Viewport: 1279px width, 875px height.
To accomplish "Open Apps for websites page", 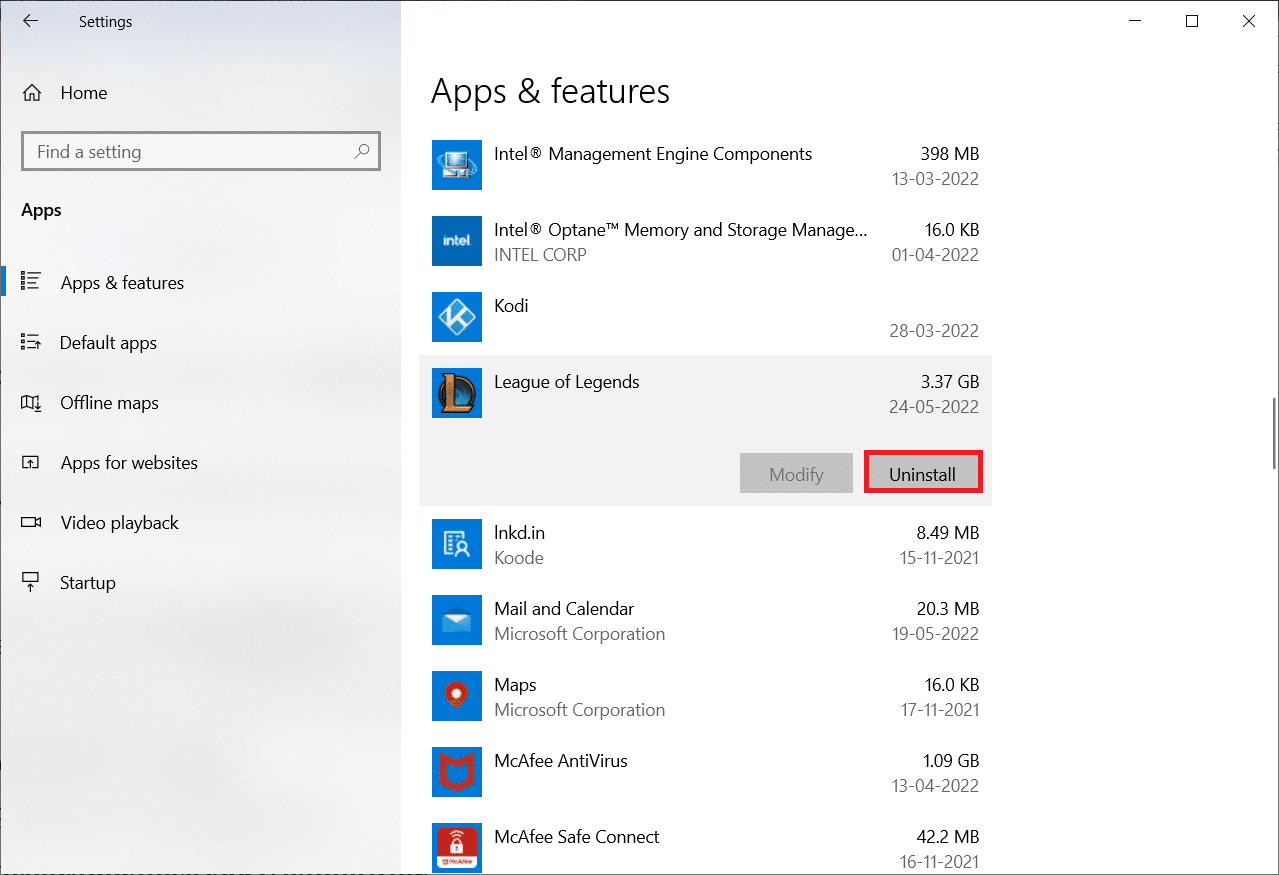I will click(x=200, y=463).
